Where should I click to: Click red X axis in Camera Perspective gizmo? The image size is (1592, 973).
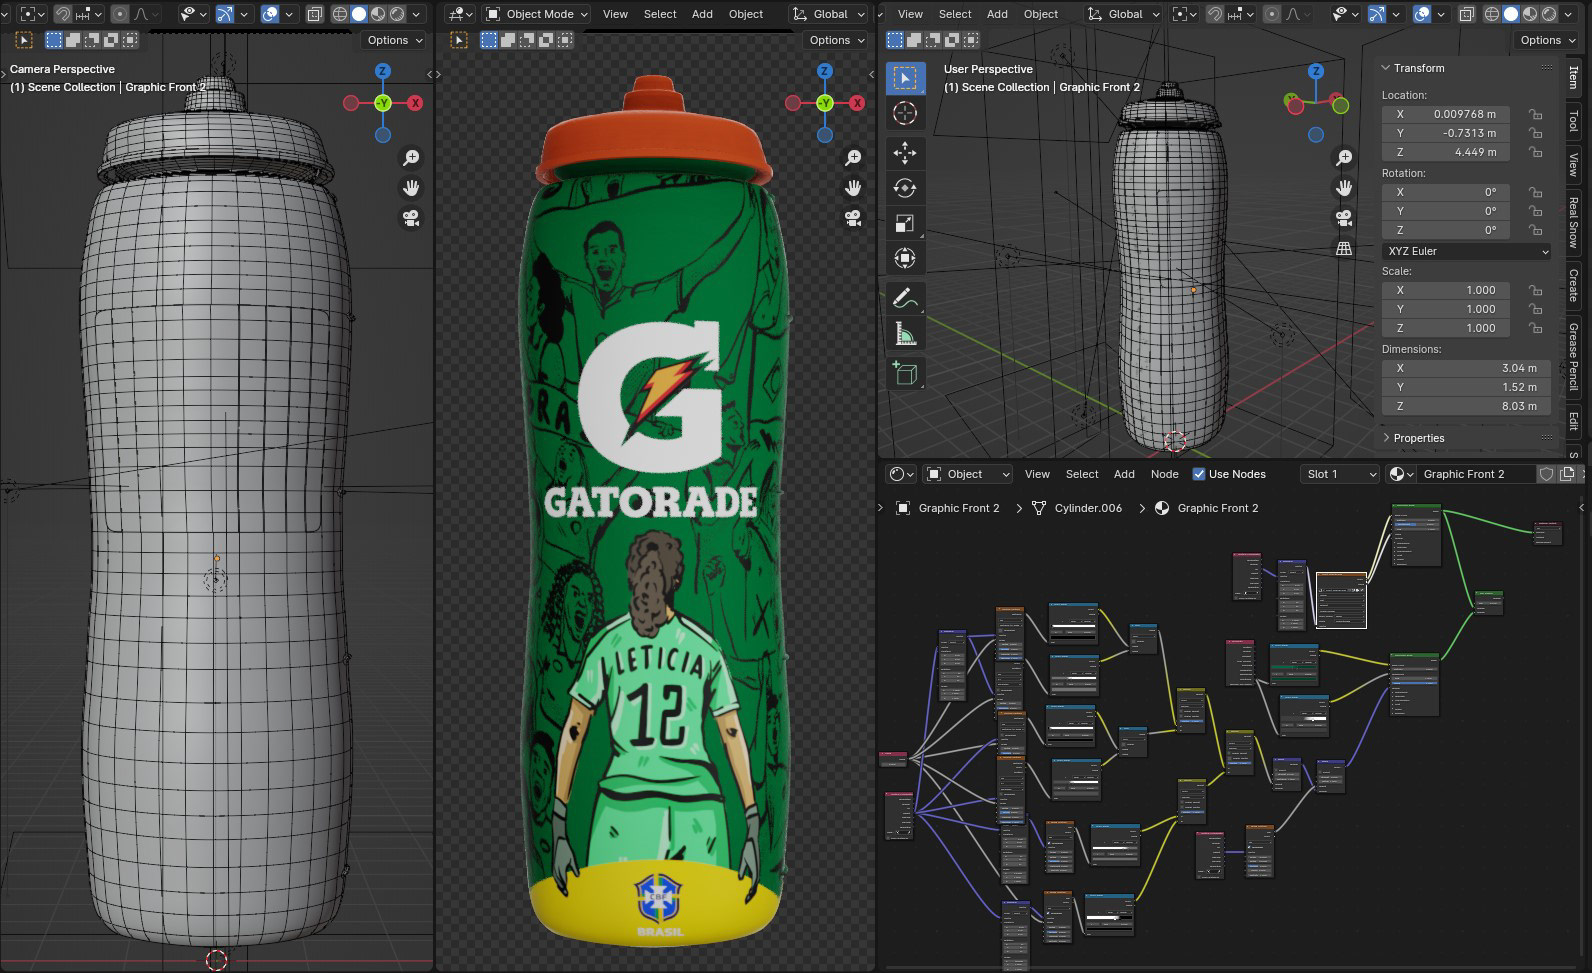(x=415, y=103)
